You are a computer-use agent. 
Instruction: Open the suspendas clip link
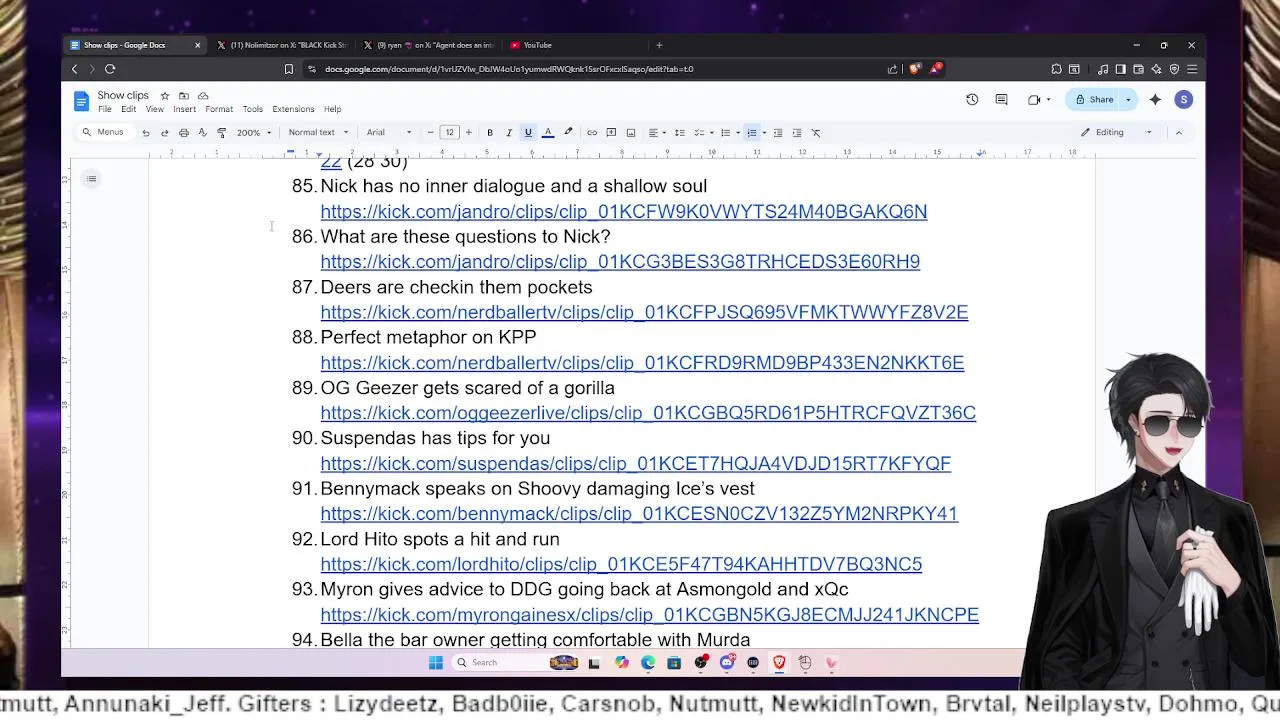click(635, 464)
